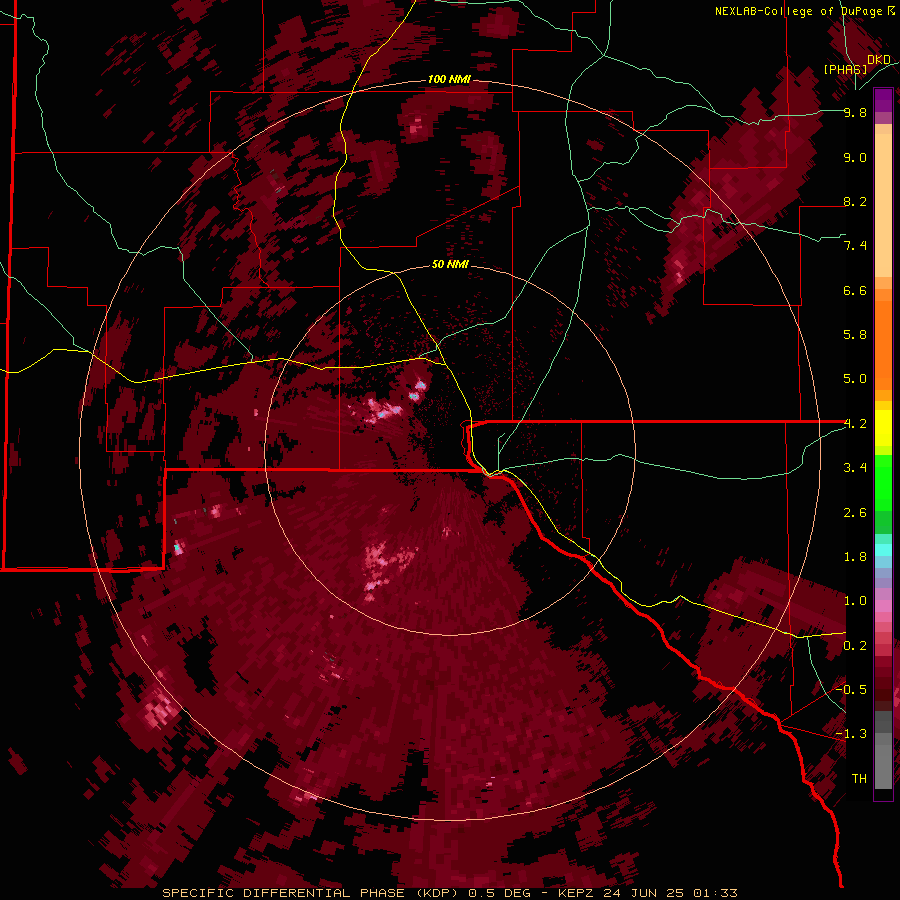Click the DKD product label

point(878,59)
